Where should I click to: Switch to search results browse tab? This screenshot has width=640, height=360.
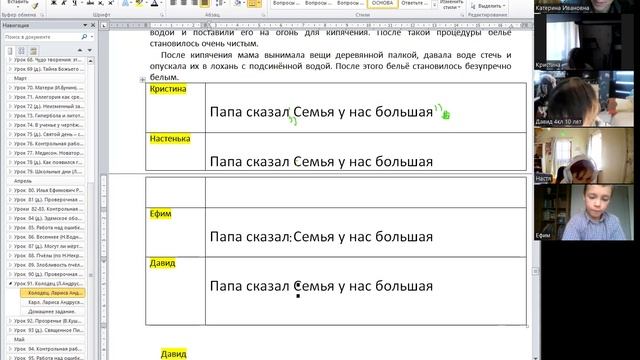[x=33, y=51]
